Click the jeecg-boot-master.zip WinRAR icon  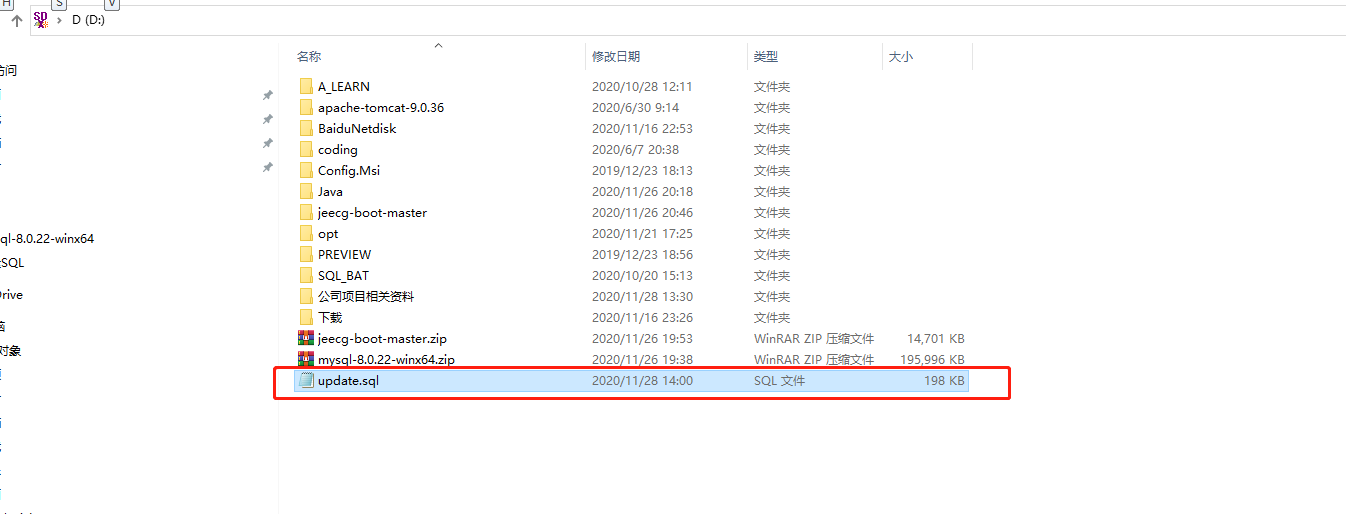coord(306,338)
